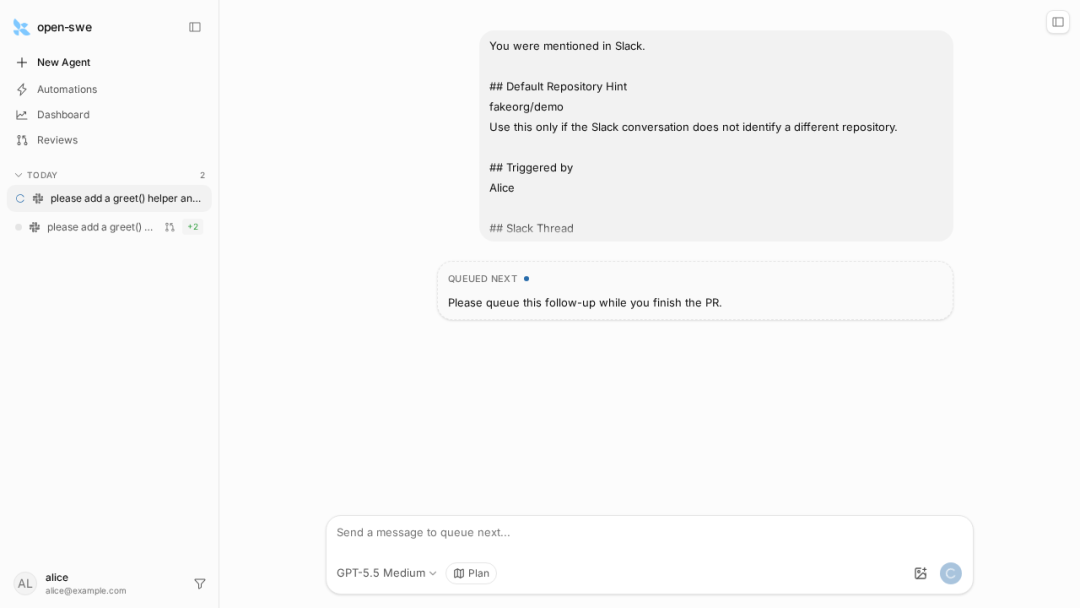Toggle Plan mode in the composer
1080x608 pixels.
click(471, 573)
